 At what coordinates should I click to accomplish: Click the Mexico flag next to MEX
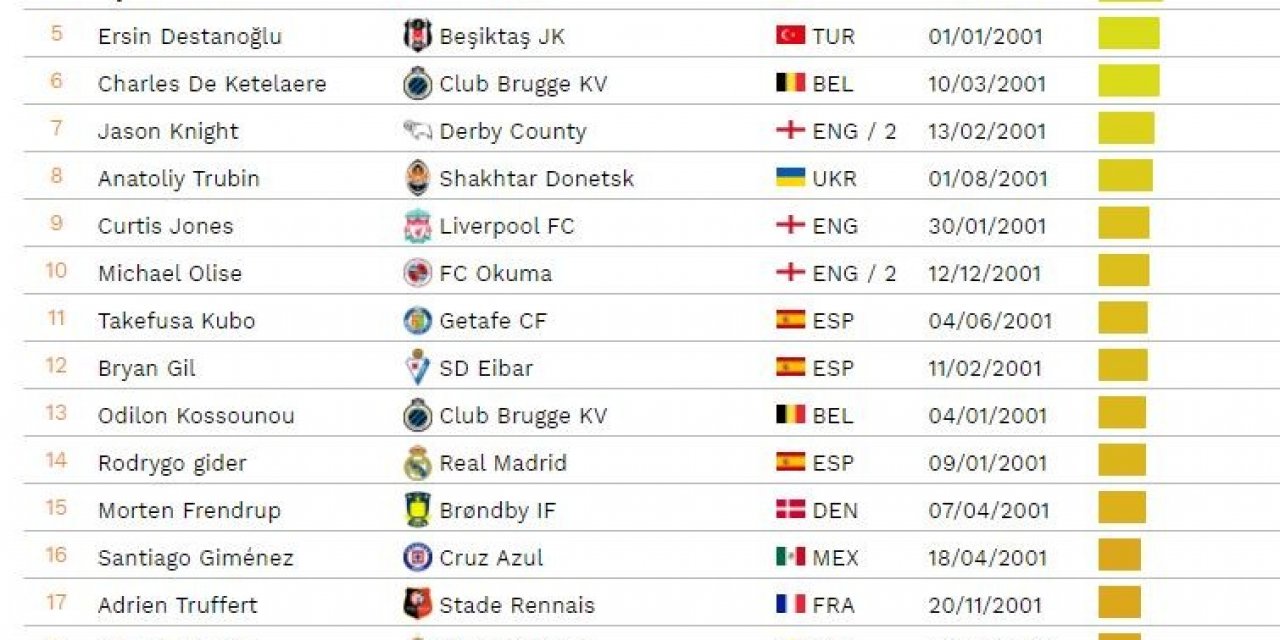[x=790, y=556]
